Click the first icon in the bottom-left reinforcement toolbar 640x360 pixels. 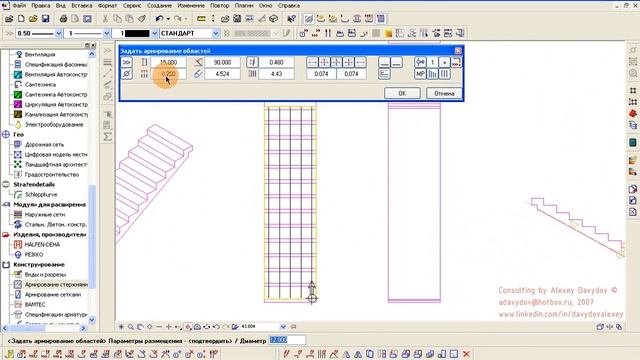coord(9,354)
